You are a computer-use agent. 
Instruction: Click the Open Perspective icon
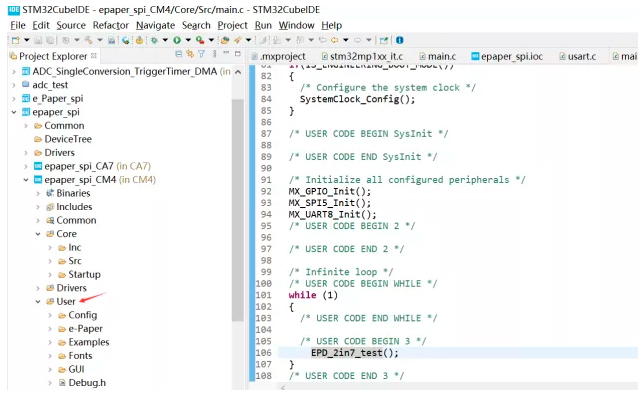point(384,40)
